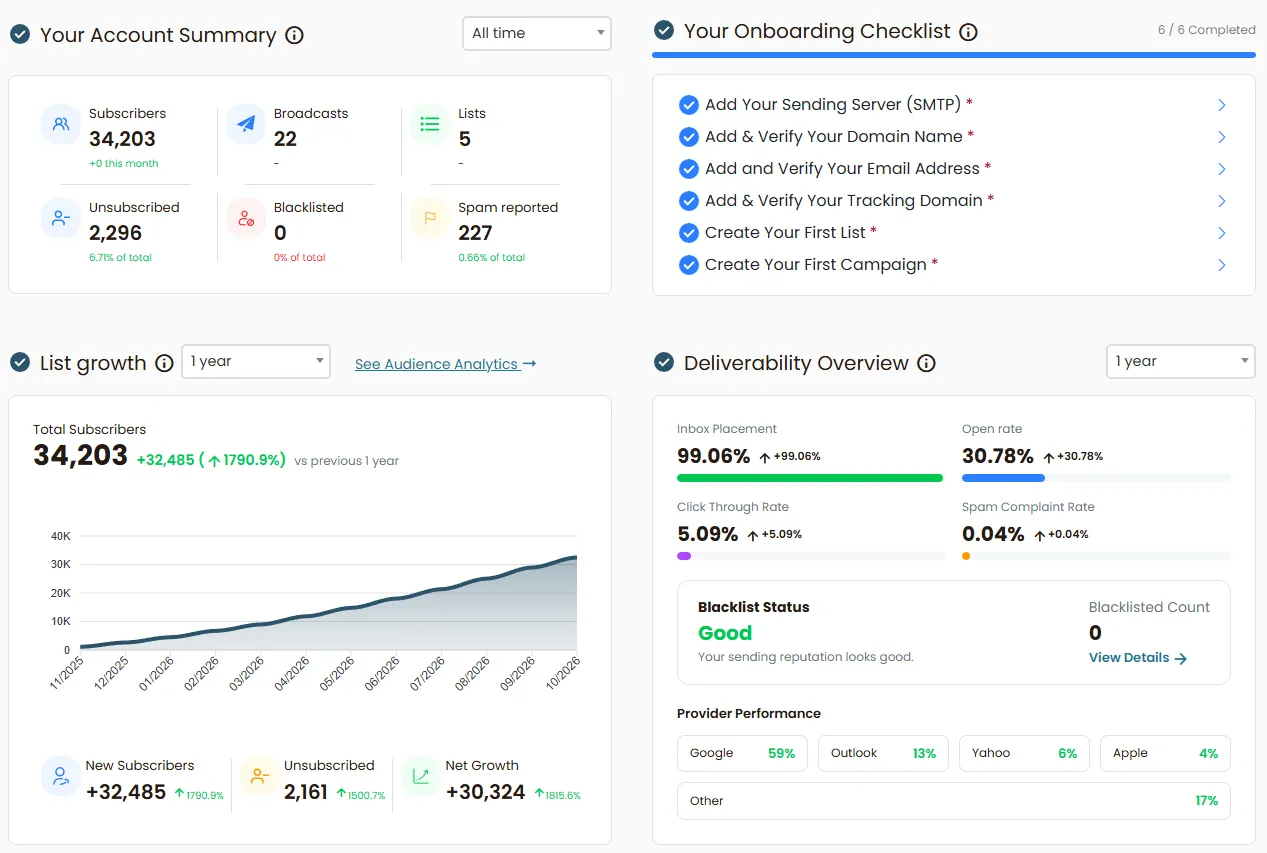Expand the Create Your First Campaign chevron
The height and width of the screenshot is (853, 1267).
(x=1222, y=265)
